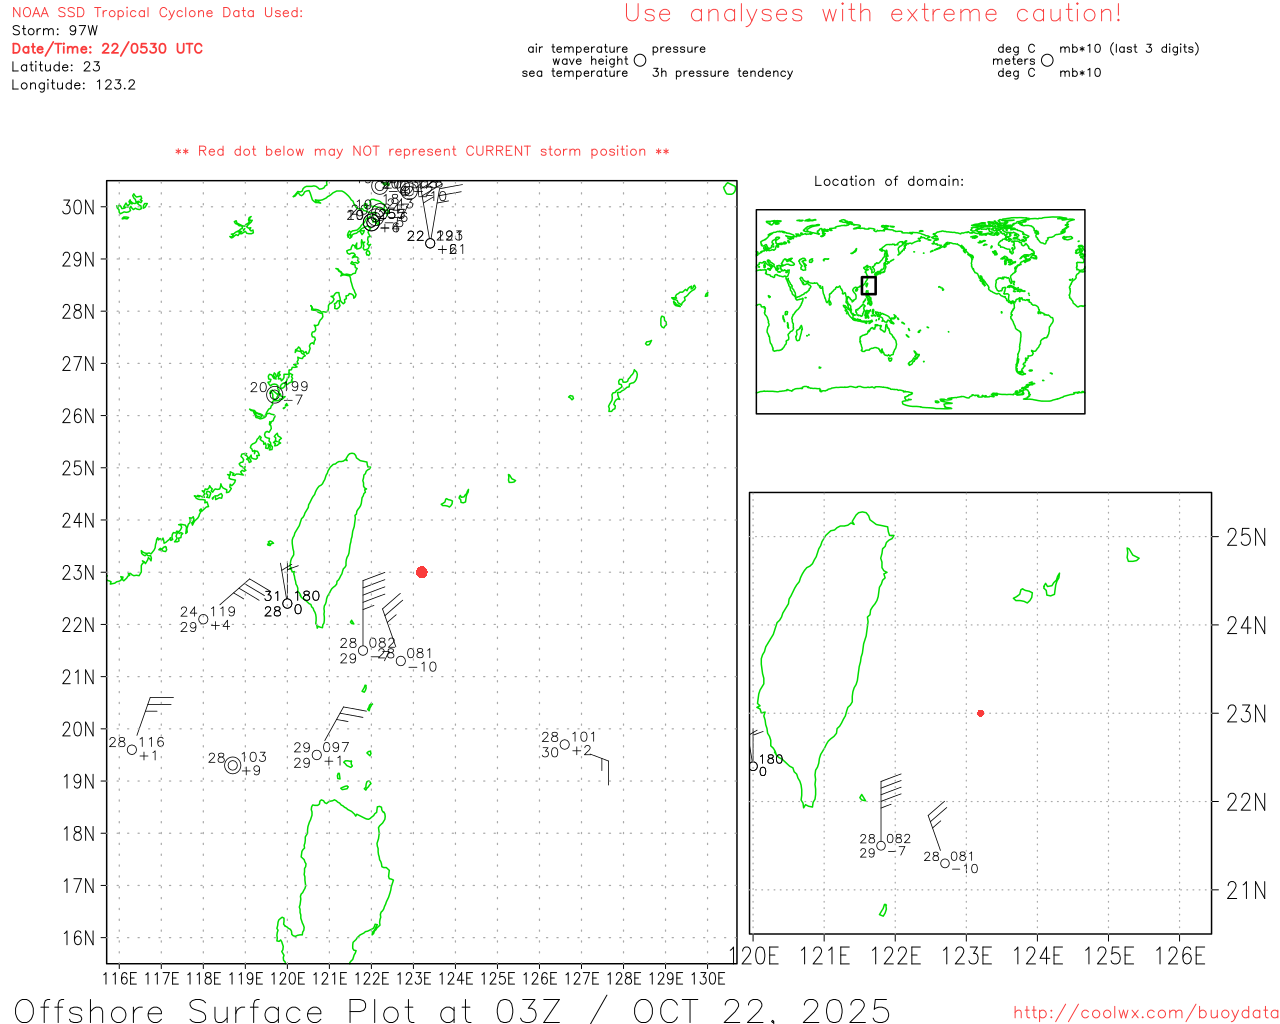This screenshot has height=1024, width=1280.
Task: Click the buoy station circle with pressure 119
Action: [x=203, y=619]
